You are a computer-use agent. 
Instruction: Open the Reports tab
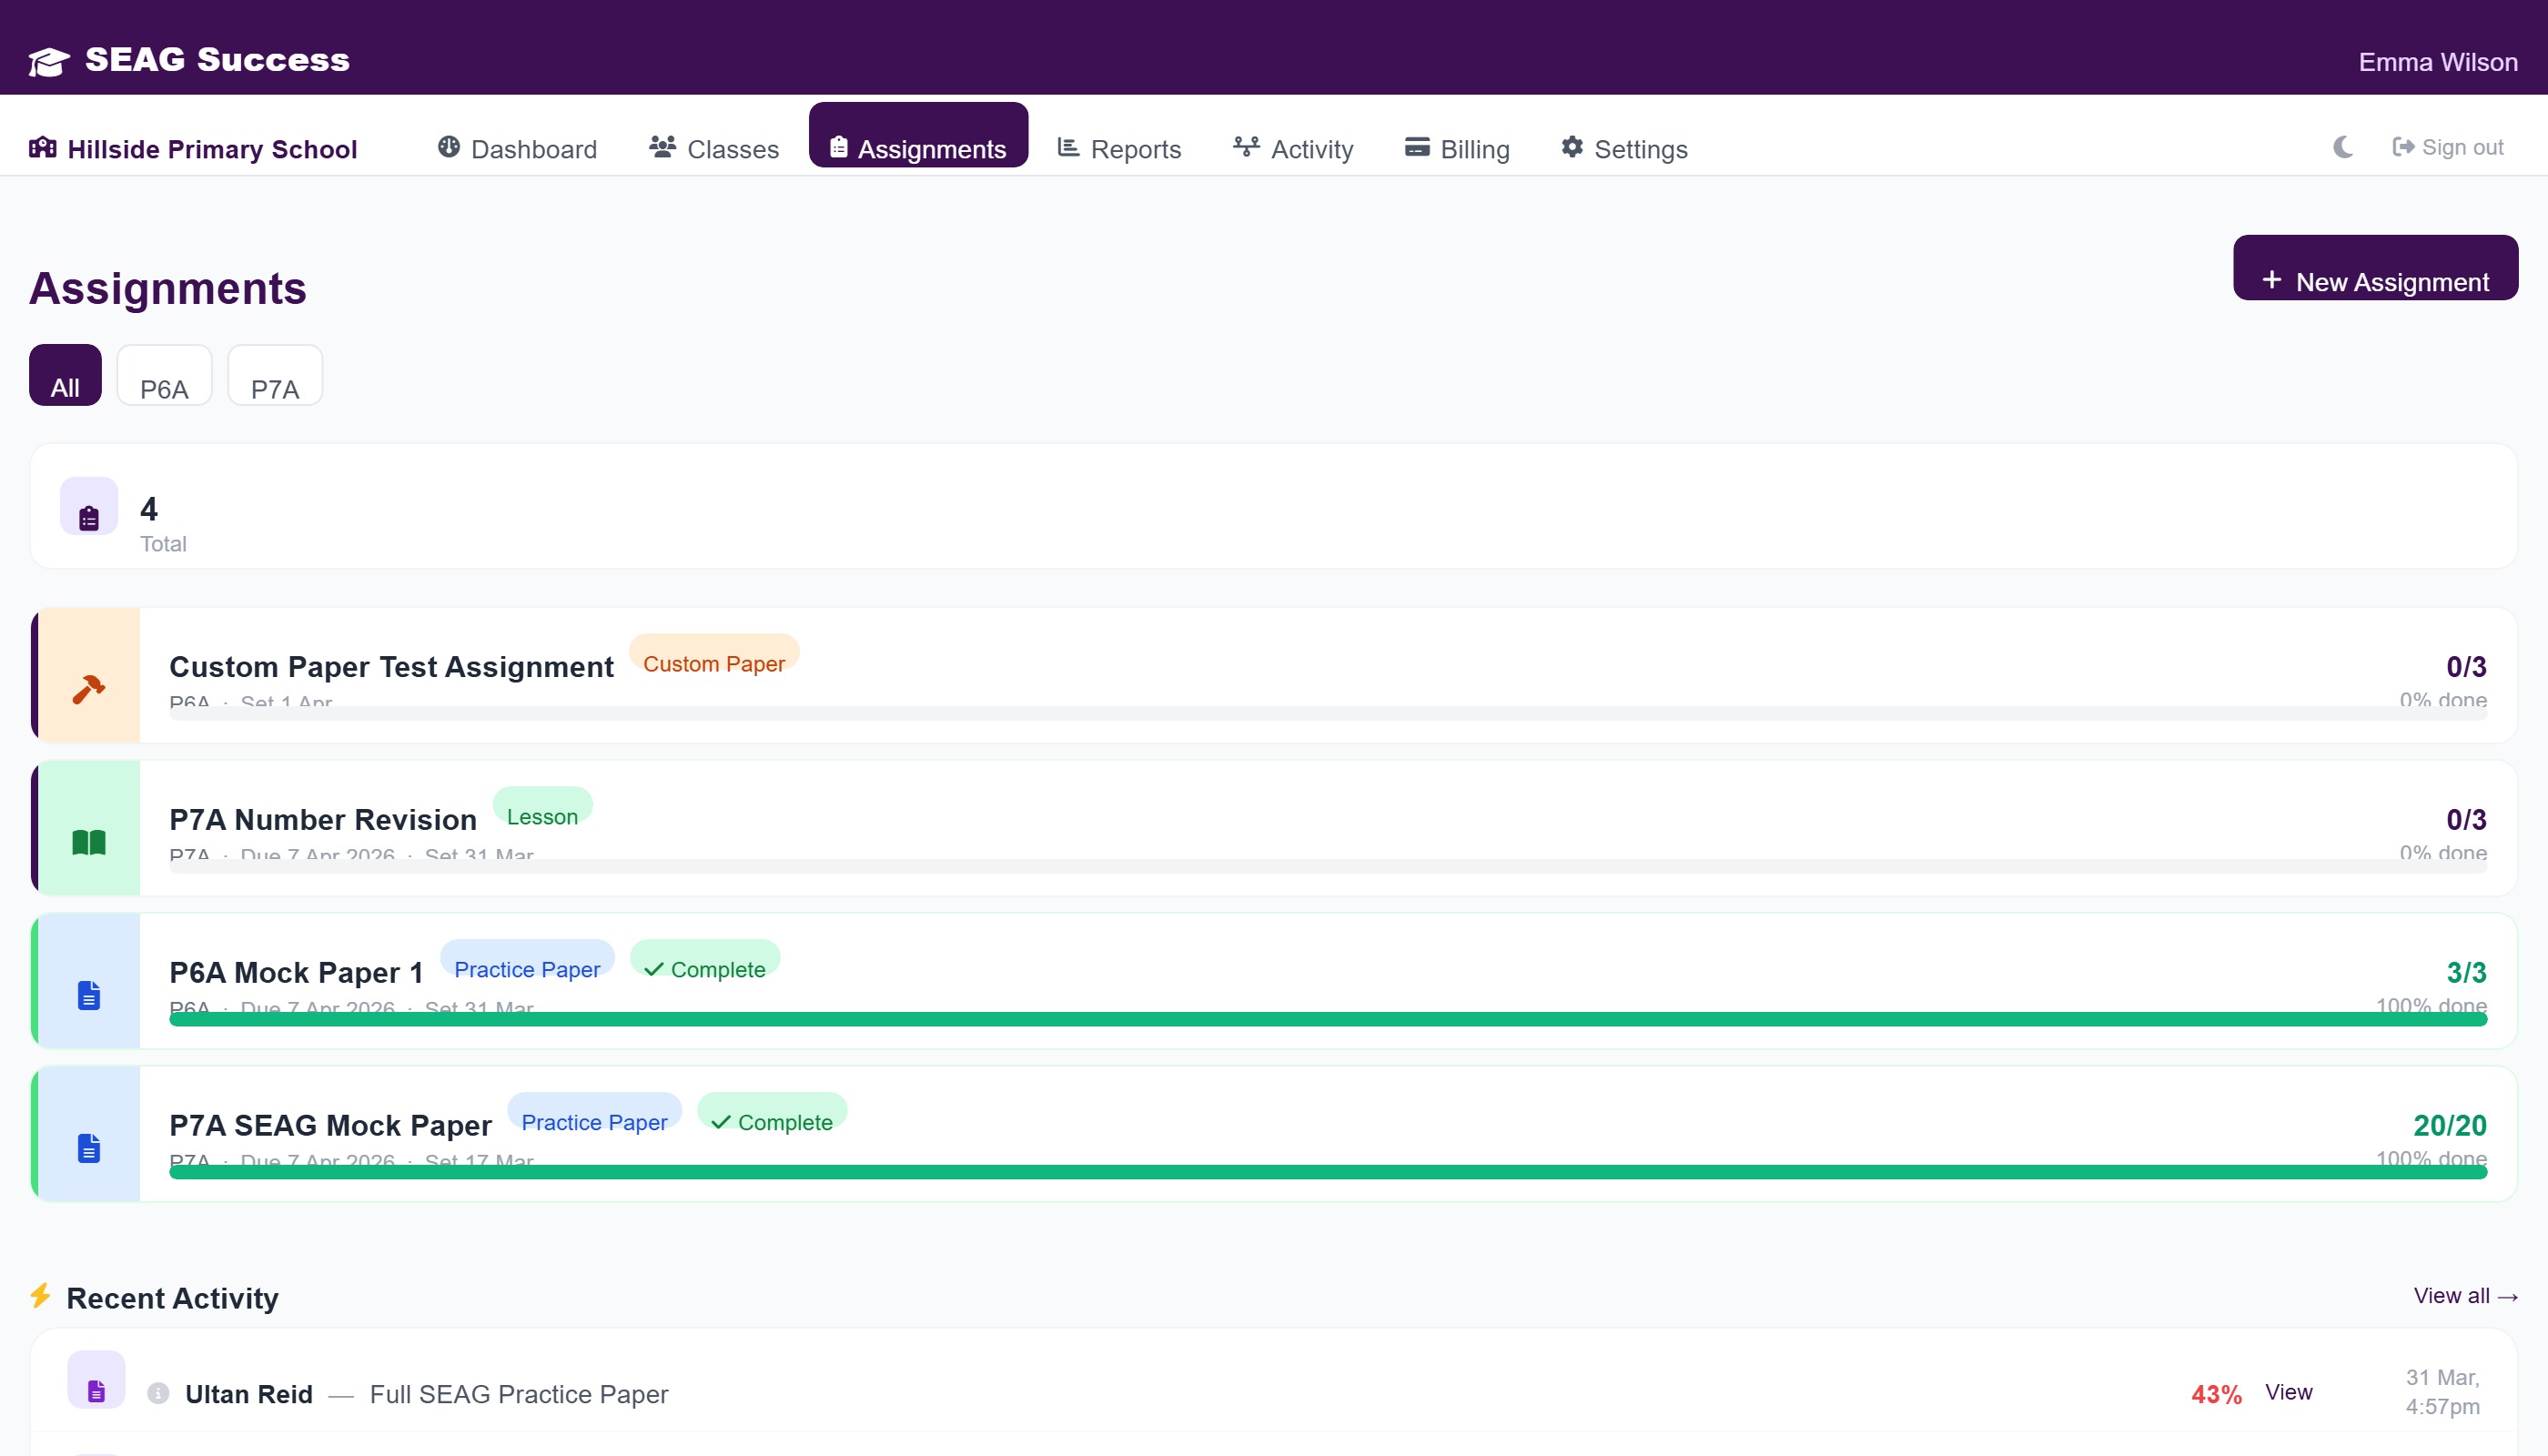click(1119, 148)
